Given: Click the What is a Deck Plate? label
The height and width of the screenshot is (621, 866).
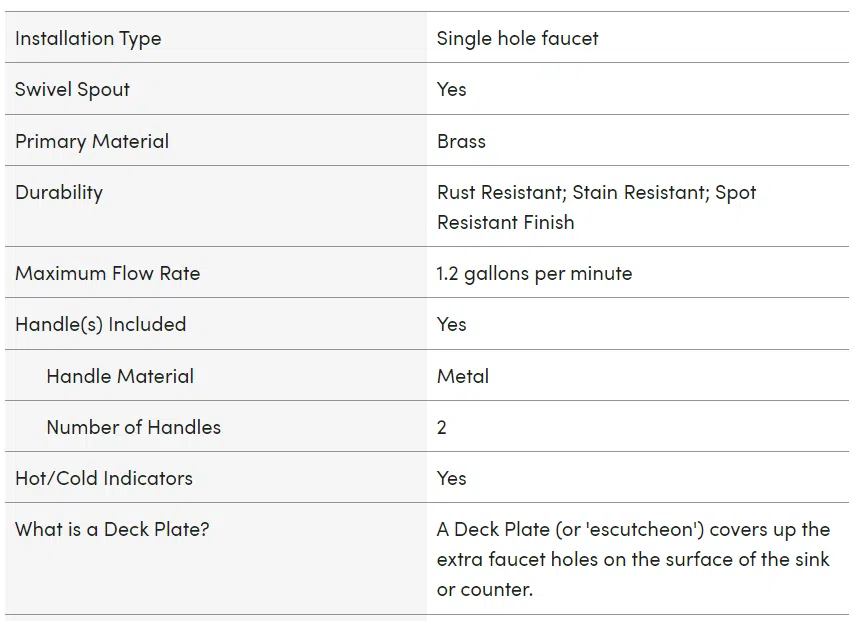Looking at the screenshot, I should coord(112,529).
